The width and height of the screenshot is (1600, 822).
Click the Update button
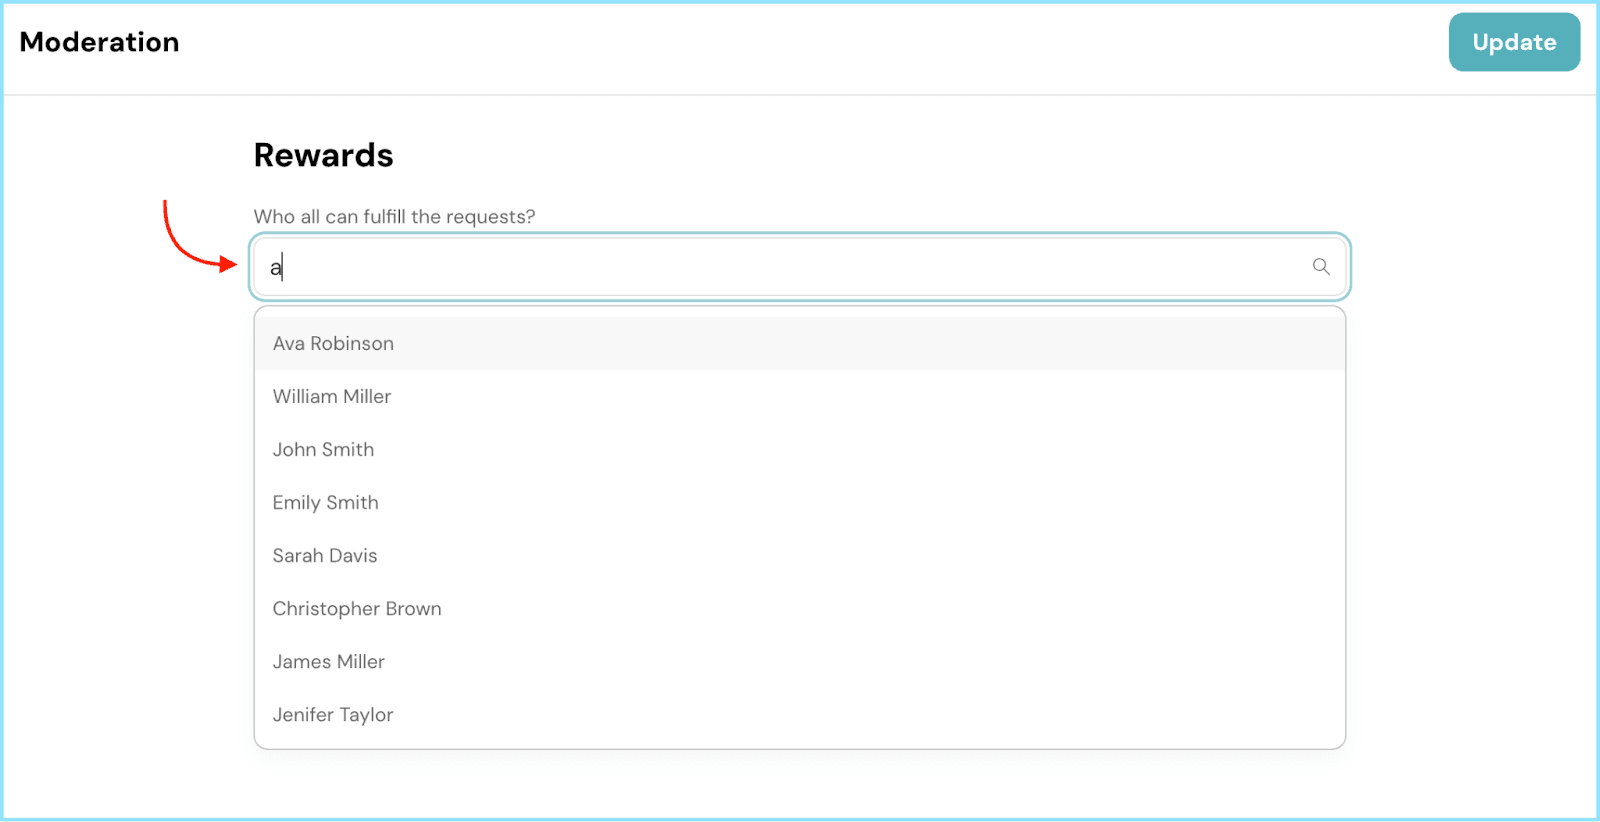1513,42
